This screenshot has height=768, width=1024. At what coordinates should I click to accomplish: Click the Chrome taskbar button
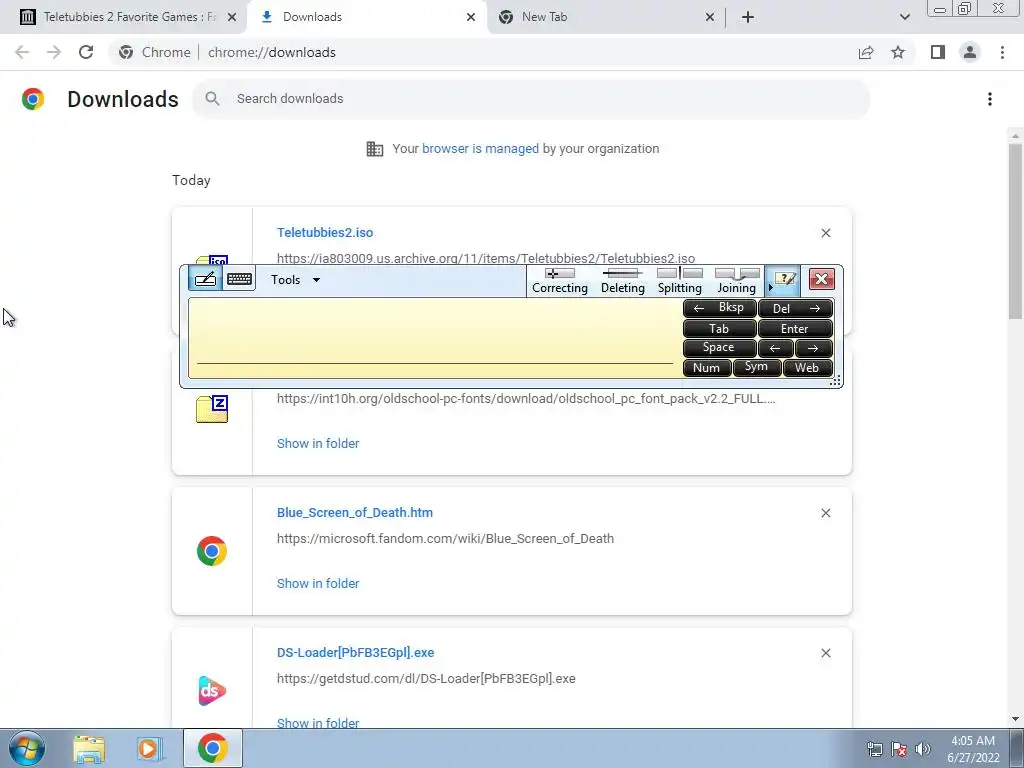click(212, 748)
